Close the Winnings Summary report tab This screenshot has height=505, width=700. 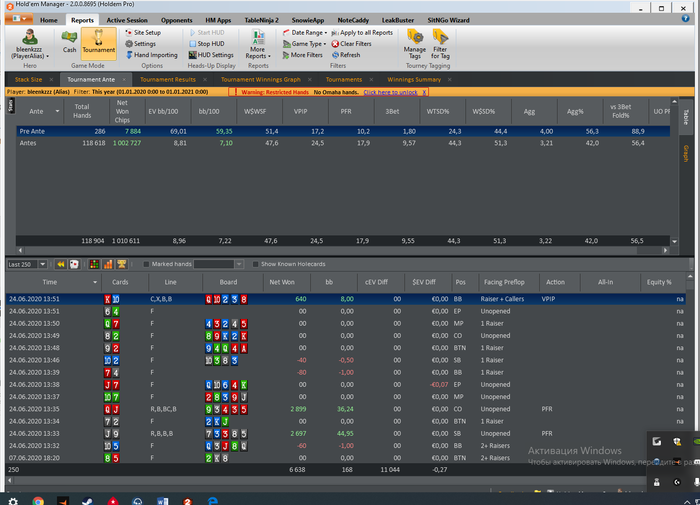coord(450,79)
